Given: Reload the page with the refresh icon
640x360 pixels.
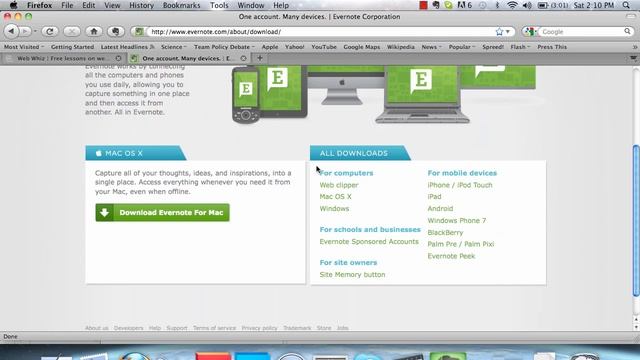Looking at the screenshot, I should 50,31.
